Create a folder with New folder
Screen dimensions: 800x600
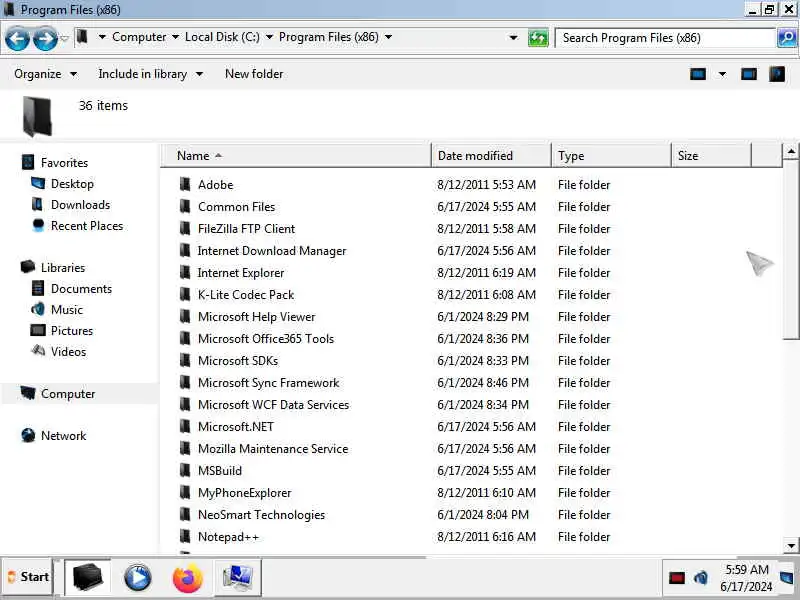coord(254,74)
